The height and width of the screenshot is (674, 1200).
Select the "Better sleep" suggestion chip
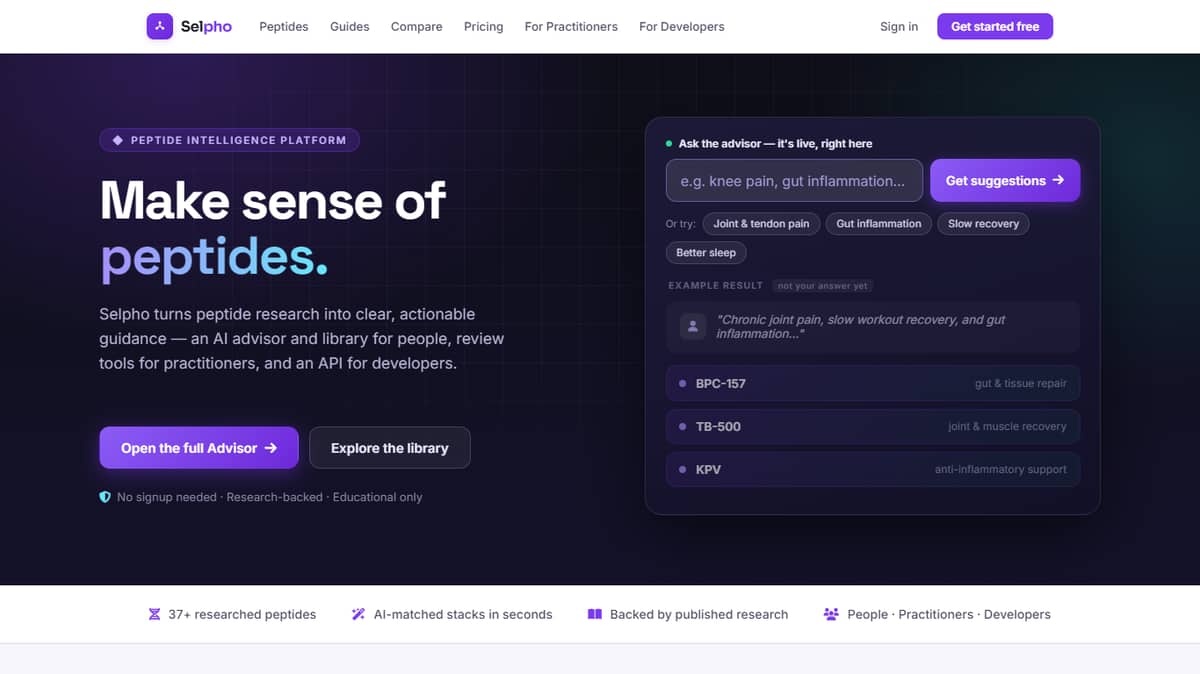(706, 253)
